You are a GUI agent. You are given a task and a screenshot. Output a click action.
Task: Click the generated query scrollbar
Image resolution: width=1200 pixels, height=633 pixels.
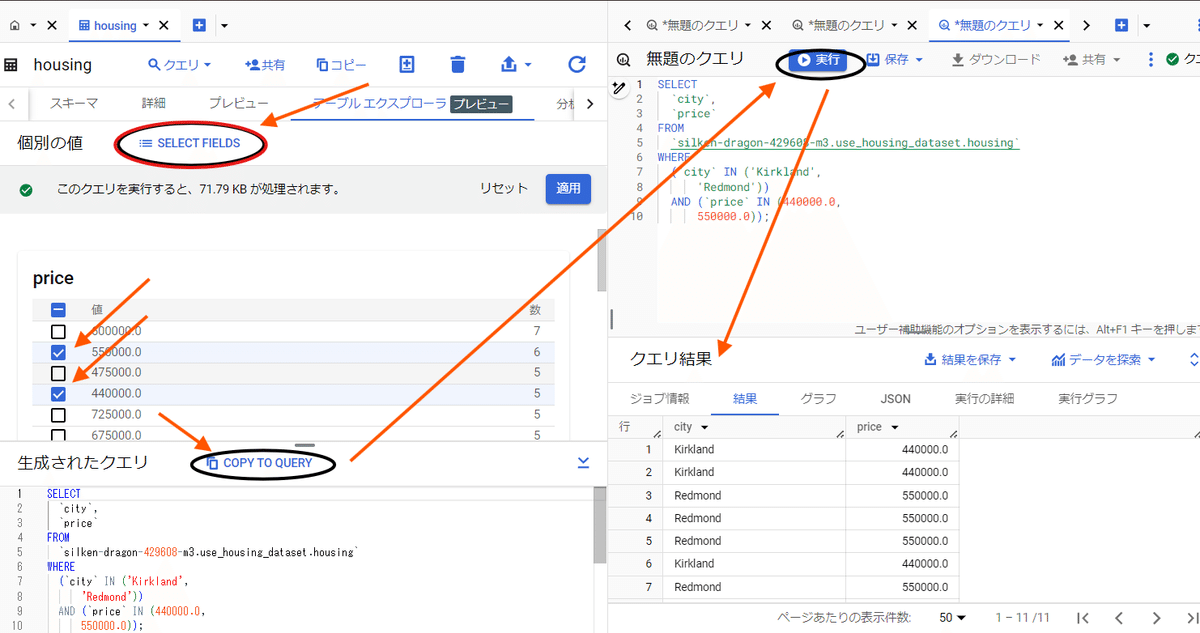coord(599,523)
